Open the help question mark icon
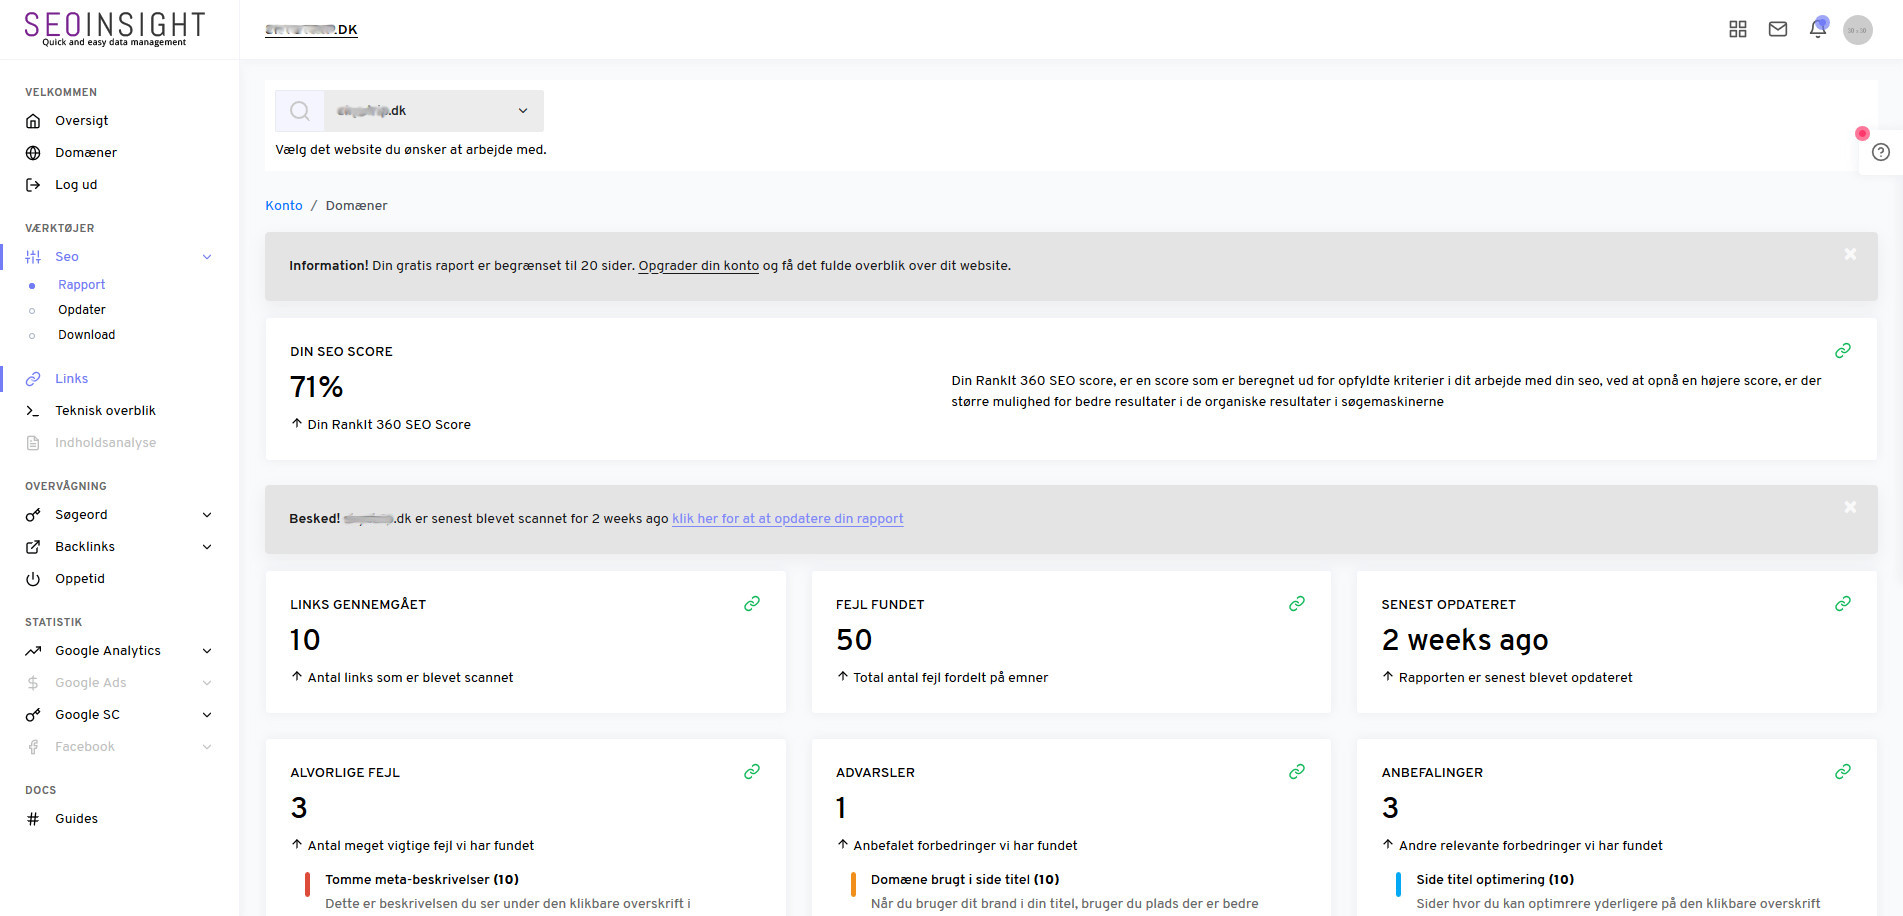Viewport: 1903px width, 916px height. (1881, 152)
